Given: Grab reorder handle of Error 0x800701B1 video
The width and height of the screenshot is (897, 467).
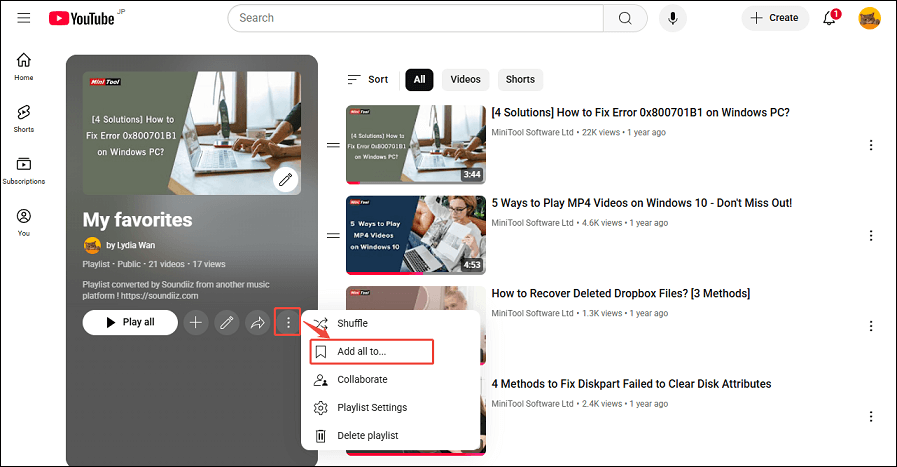Looking at the screenshot, I should [333, 145].
